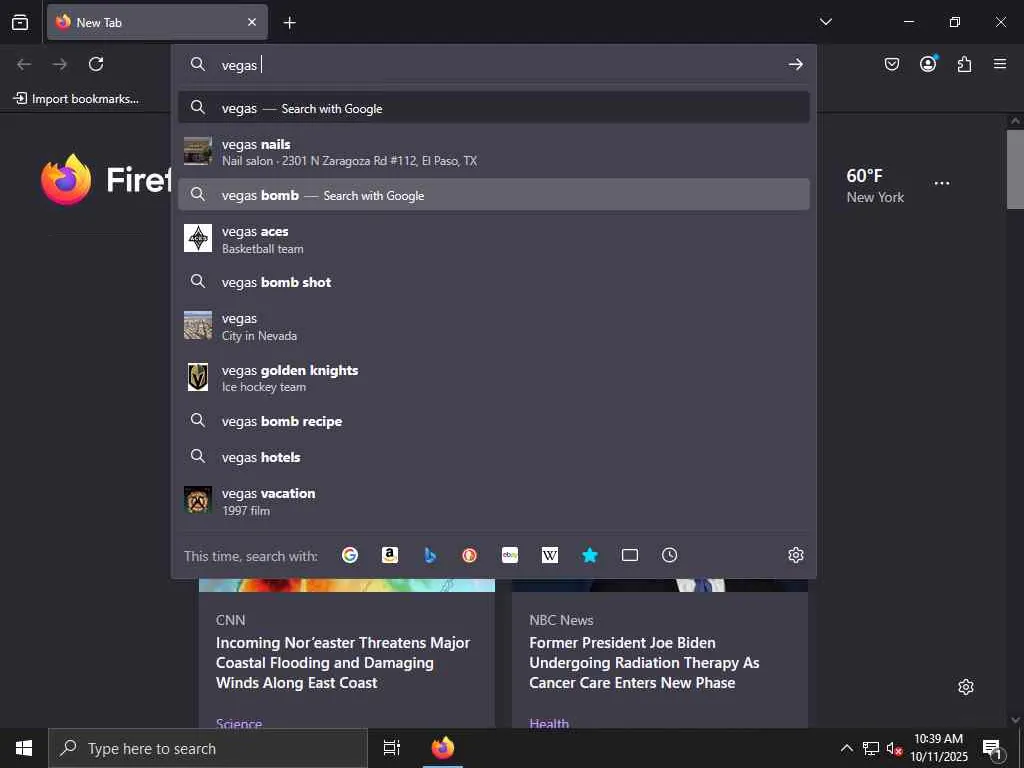Select the 'vegas bomb' suggestion
The width and height of the screenshot is (1024, 768).
(494, 195)
